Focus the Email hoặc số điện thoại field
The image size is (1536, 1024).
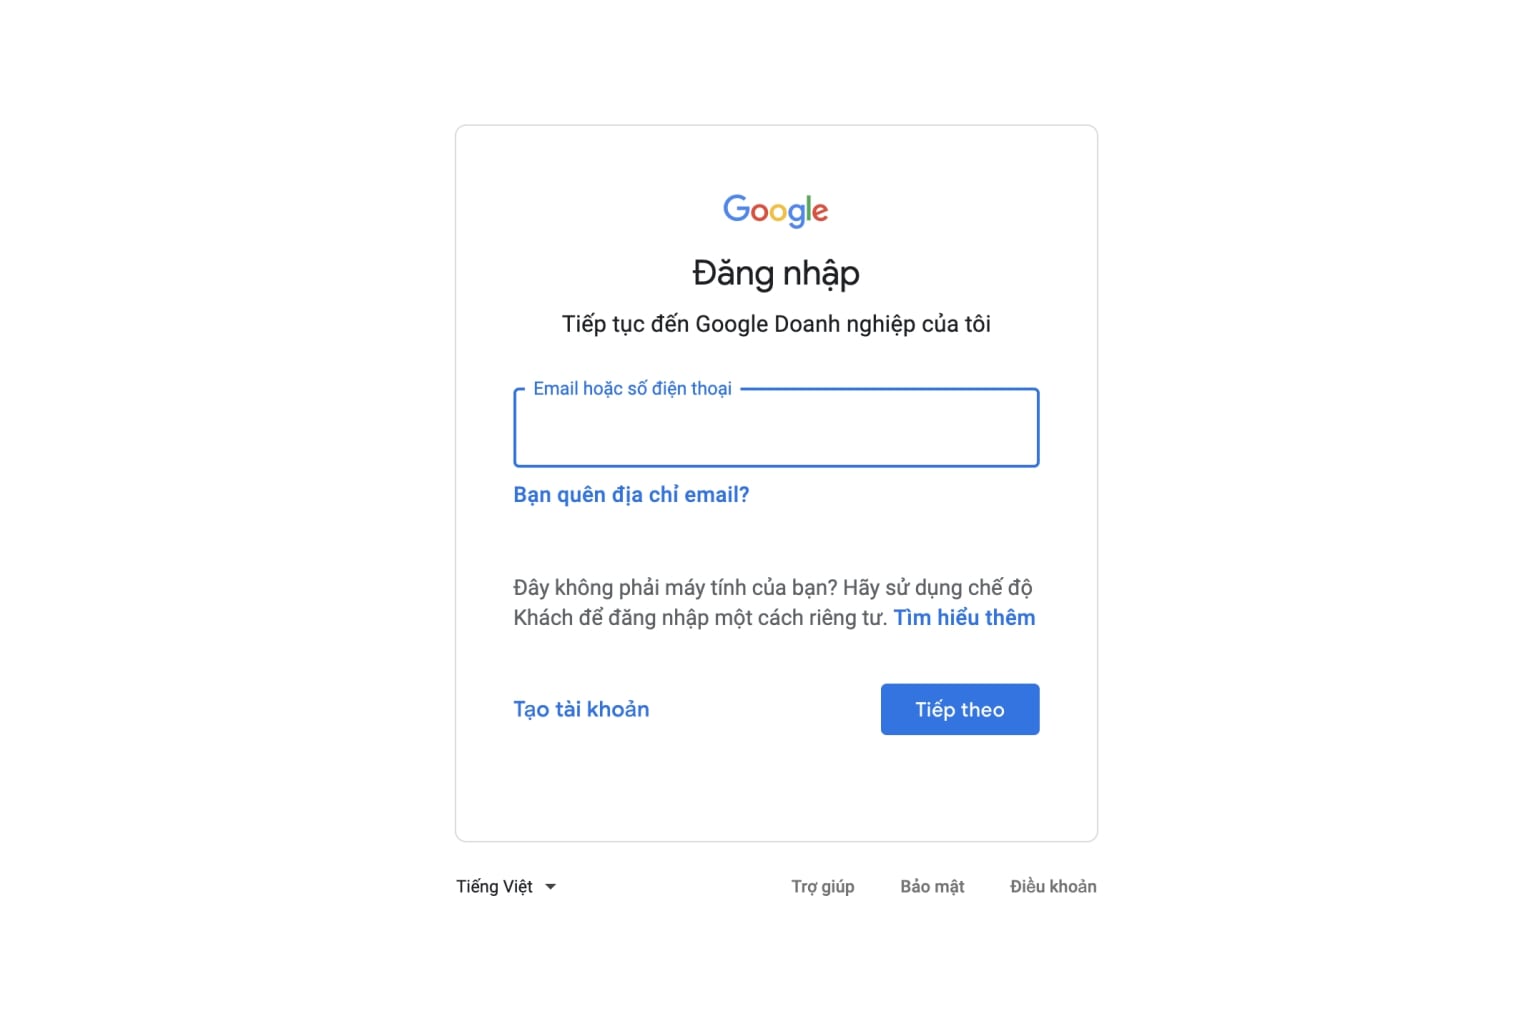[776, 428]
